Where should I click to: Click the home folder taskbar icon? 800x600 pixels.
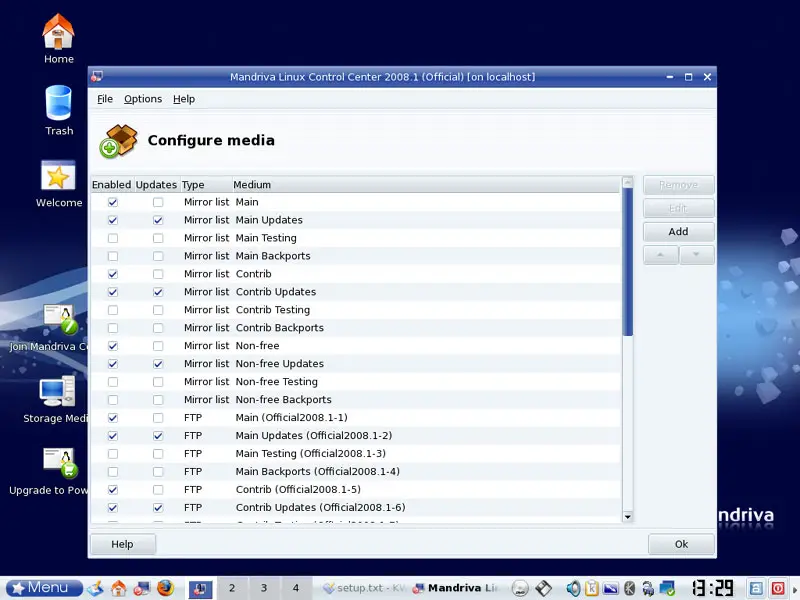pos(118,588)
